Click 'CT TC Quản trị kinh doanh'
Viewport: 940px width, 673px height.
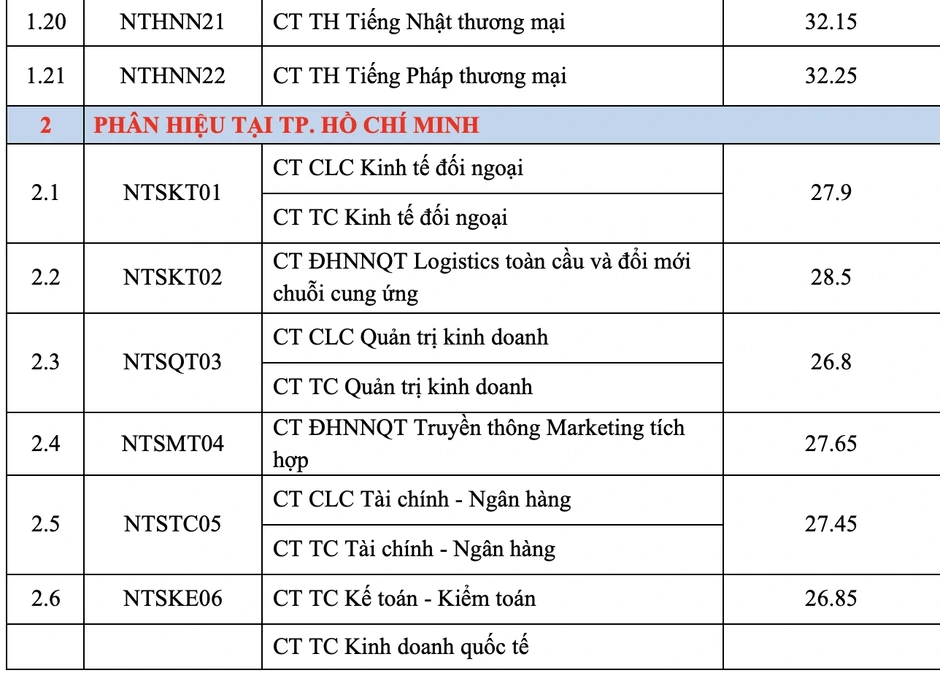pyautogui.click(x=402, y=387)
